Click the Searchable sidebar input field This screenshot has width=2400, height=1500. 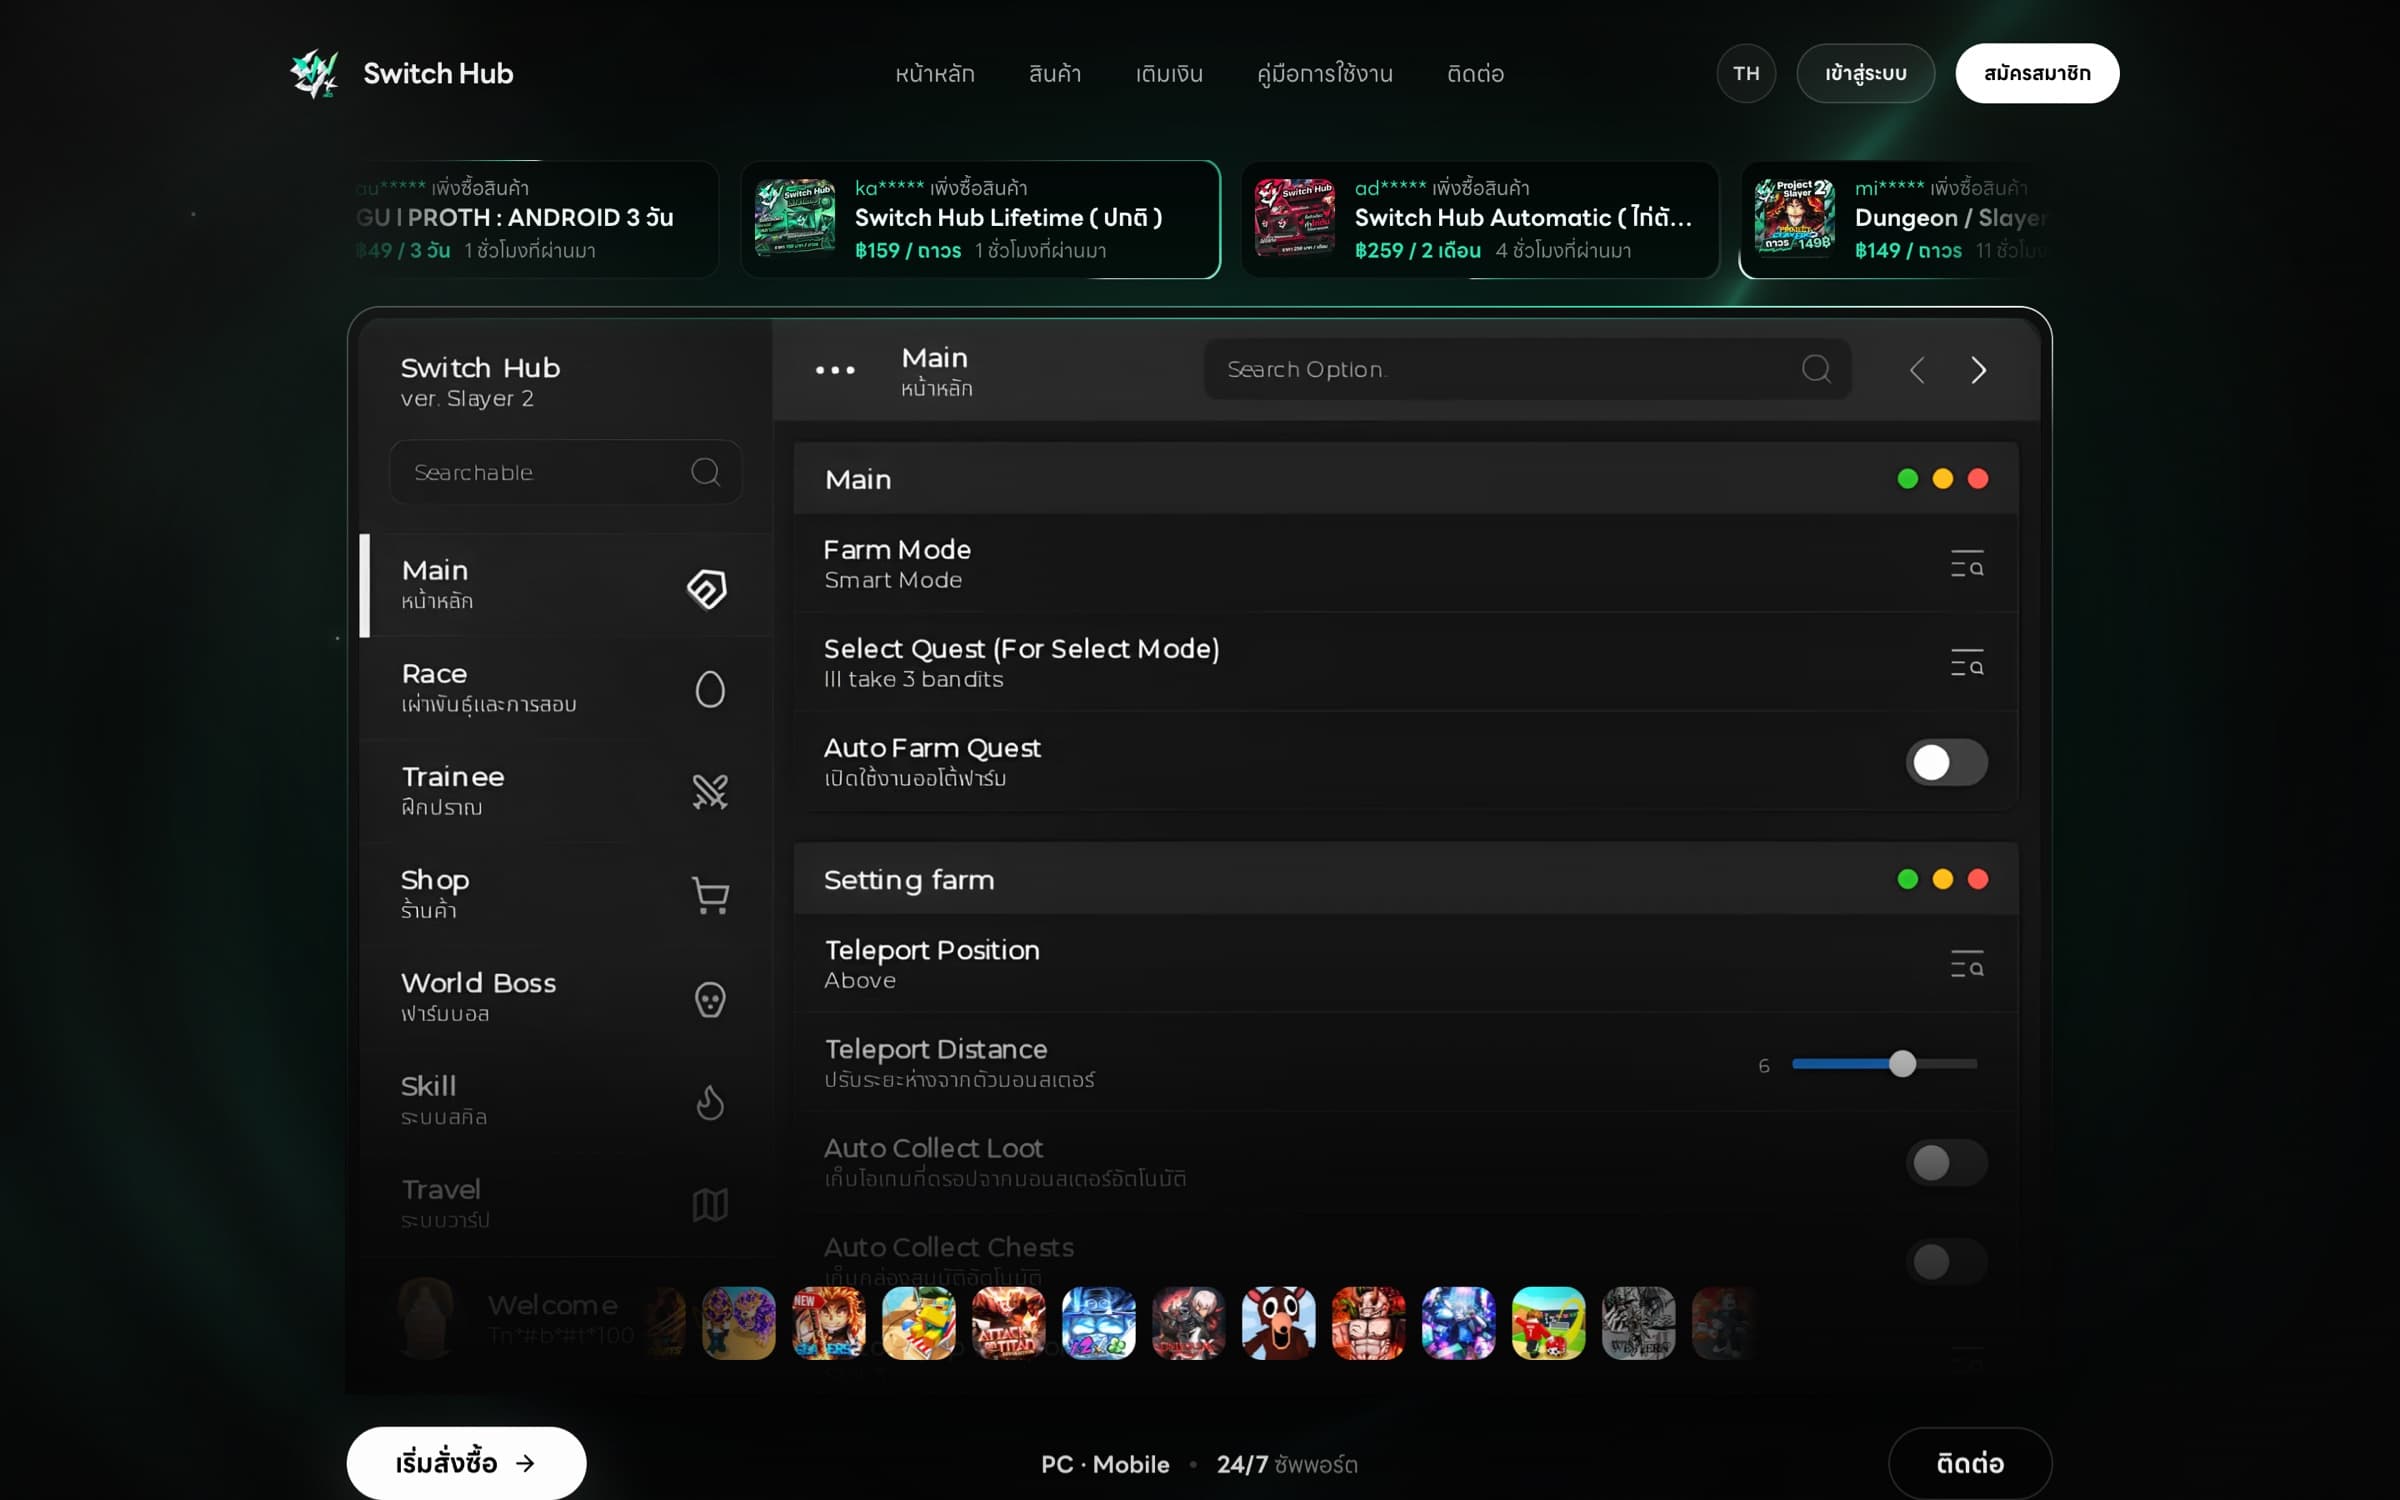click(565, 472)
